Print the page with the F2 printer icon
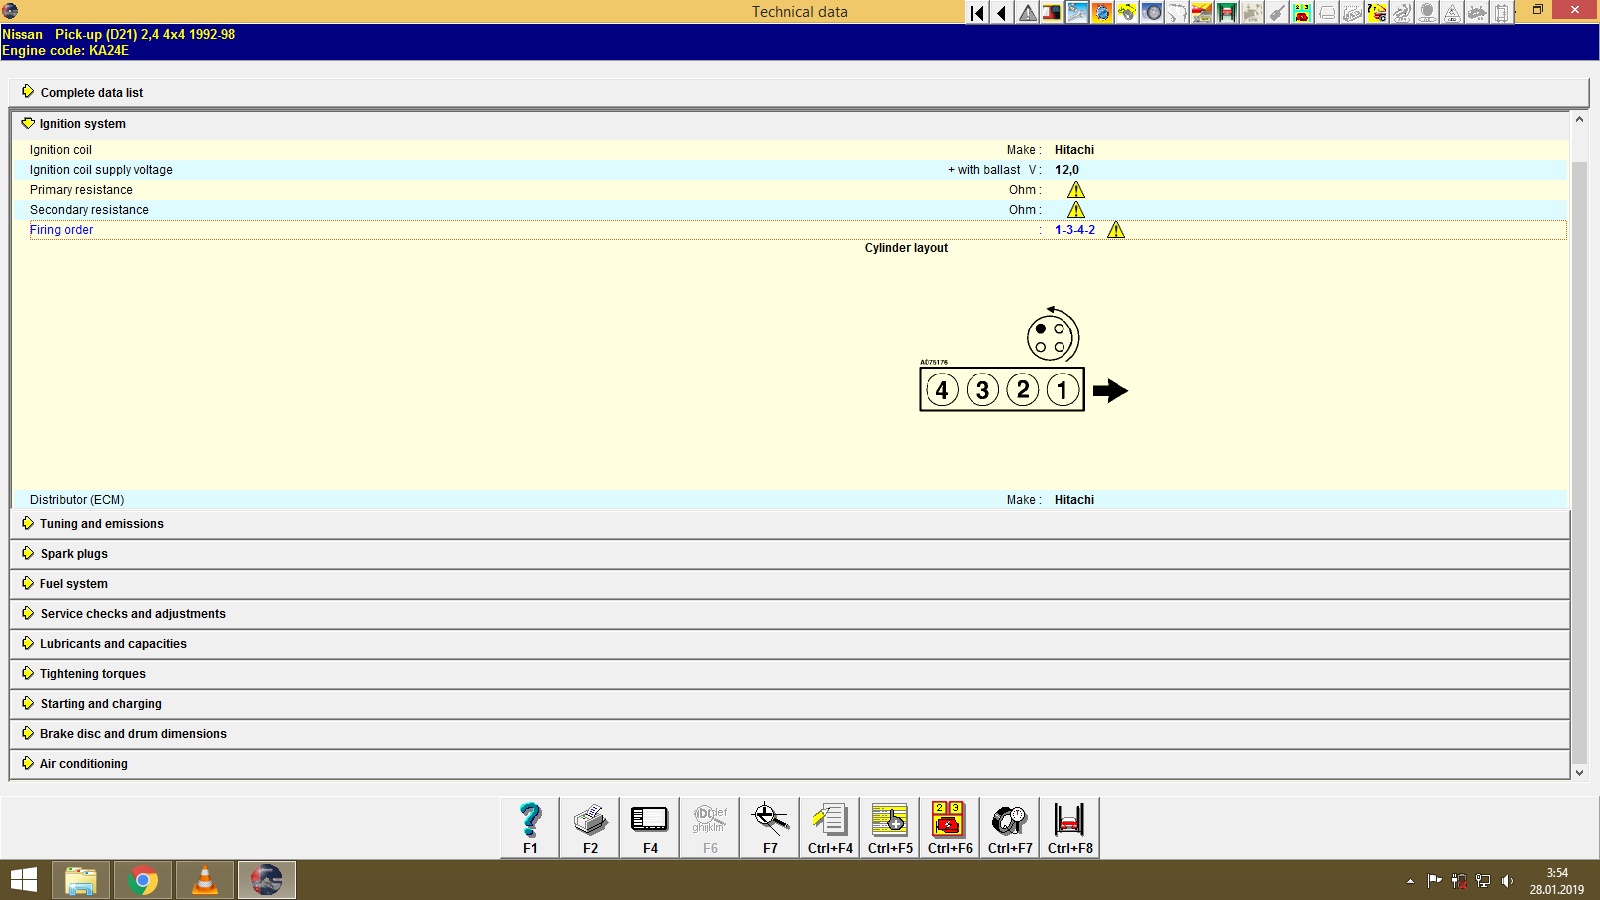 (589, 820)
